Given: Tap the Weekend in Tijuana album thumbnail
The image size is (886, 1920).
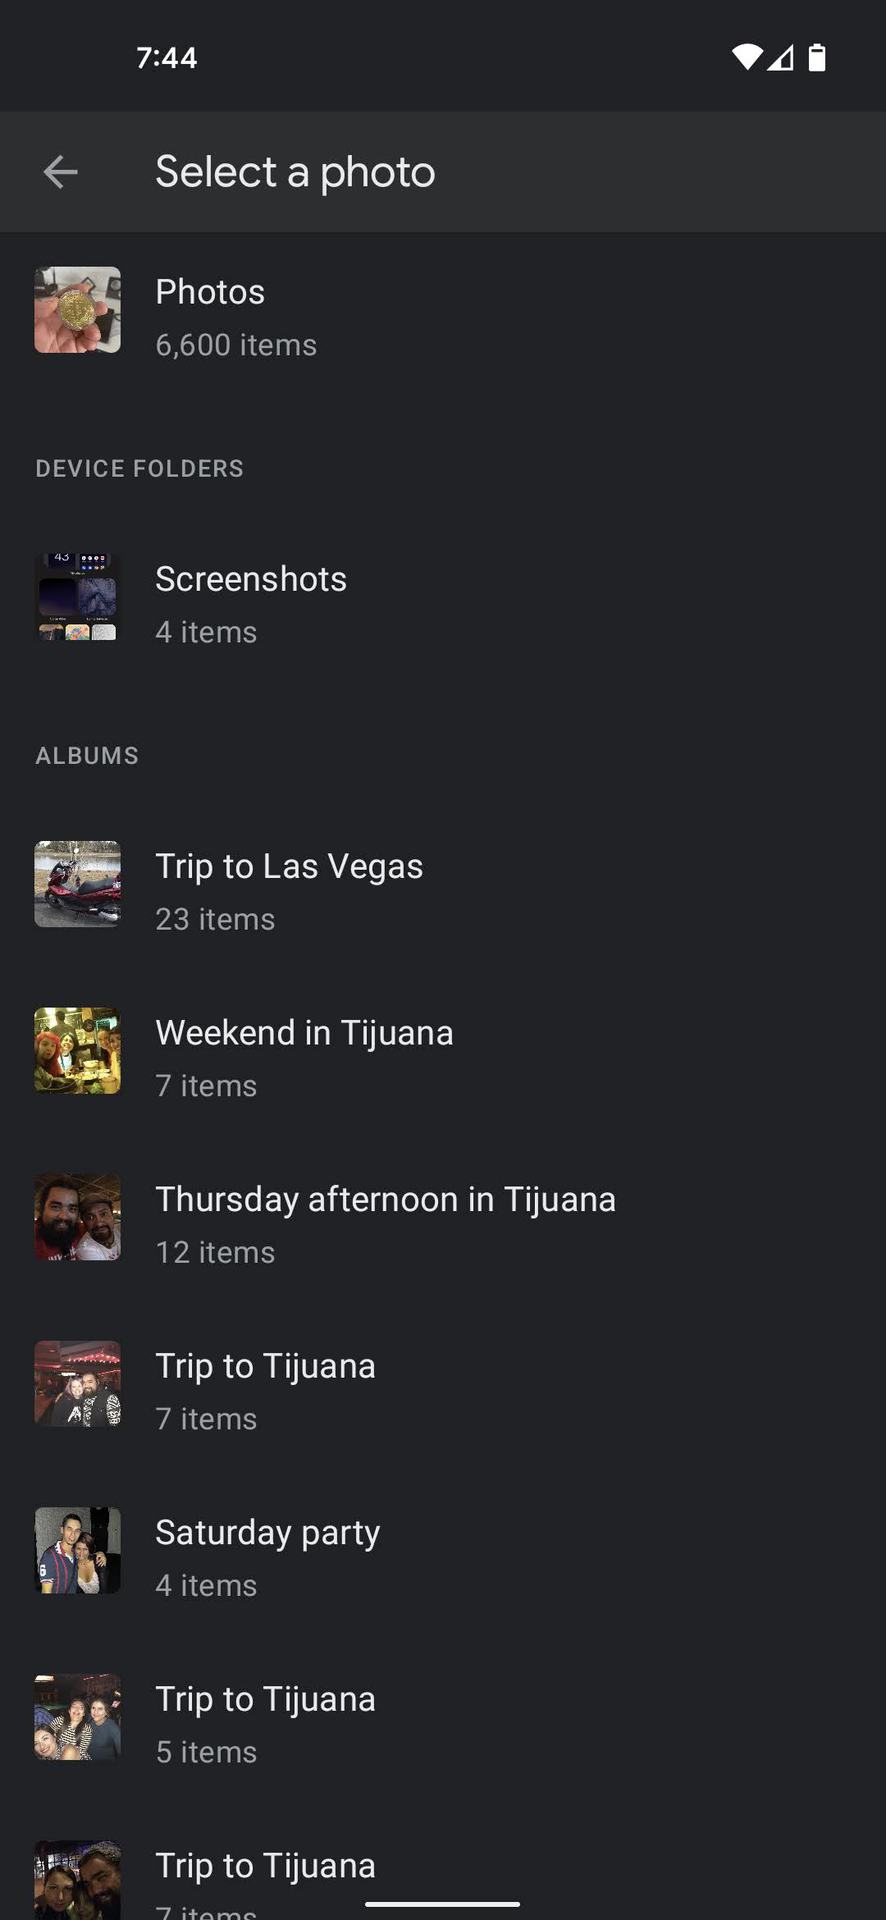Looking at the screenshot, I should click(x=78, y=1051).
